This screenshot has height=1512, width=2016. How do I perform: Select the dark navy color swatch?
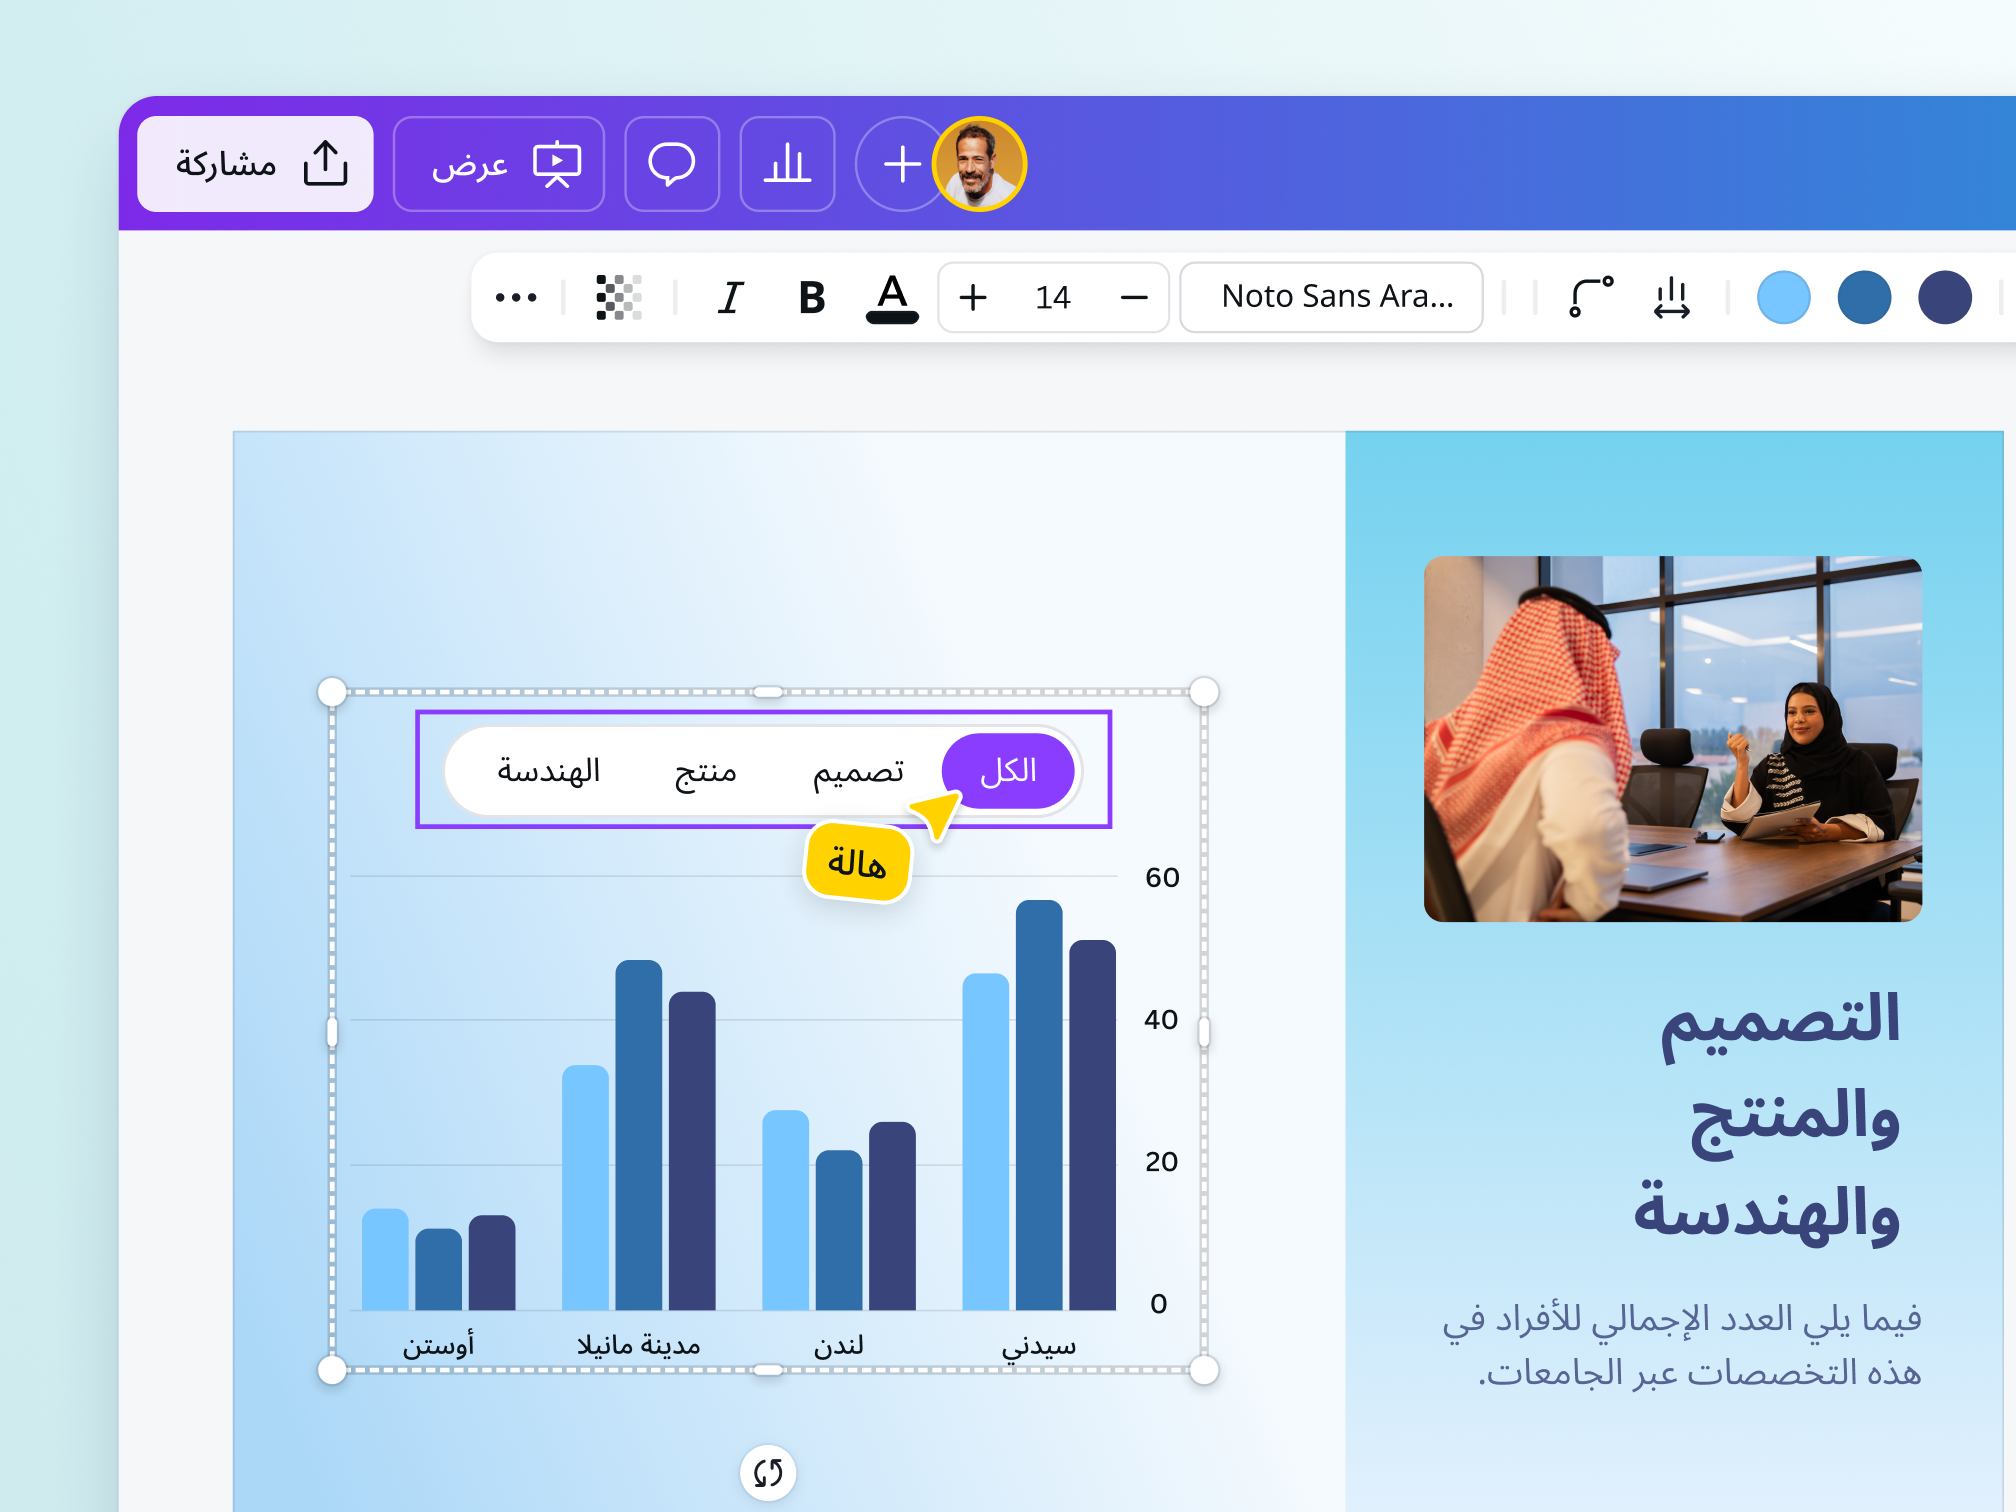tap(1945, 297)
